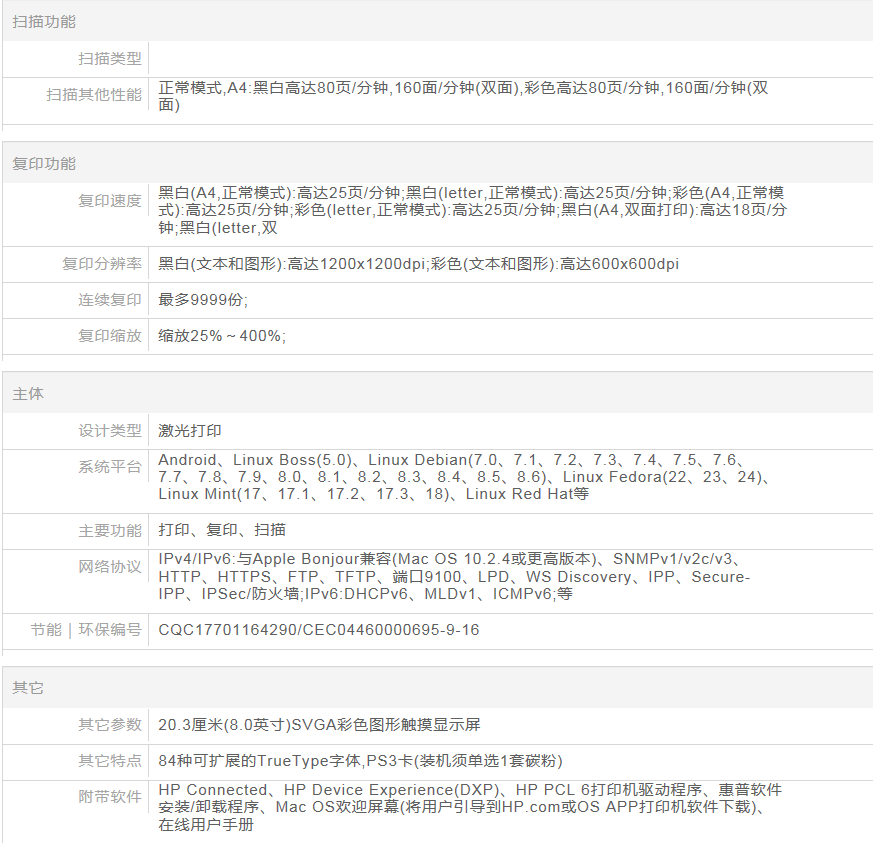Select the 复印速度 row label
This screenshot has width=873, height=843.
110,200
